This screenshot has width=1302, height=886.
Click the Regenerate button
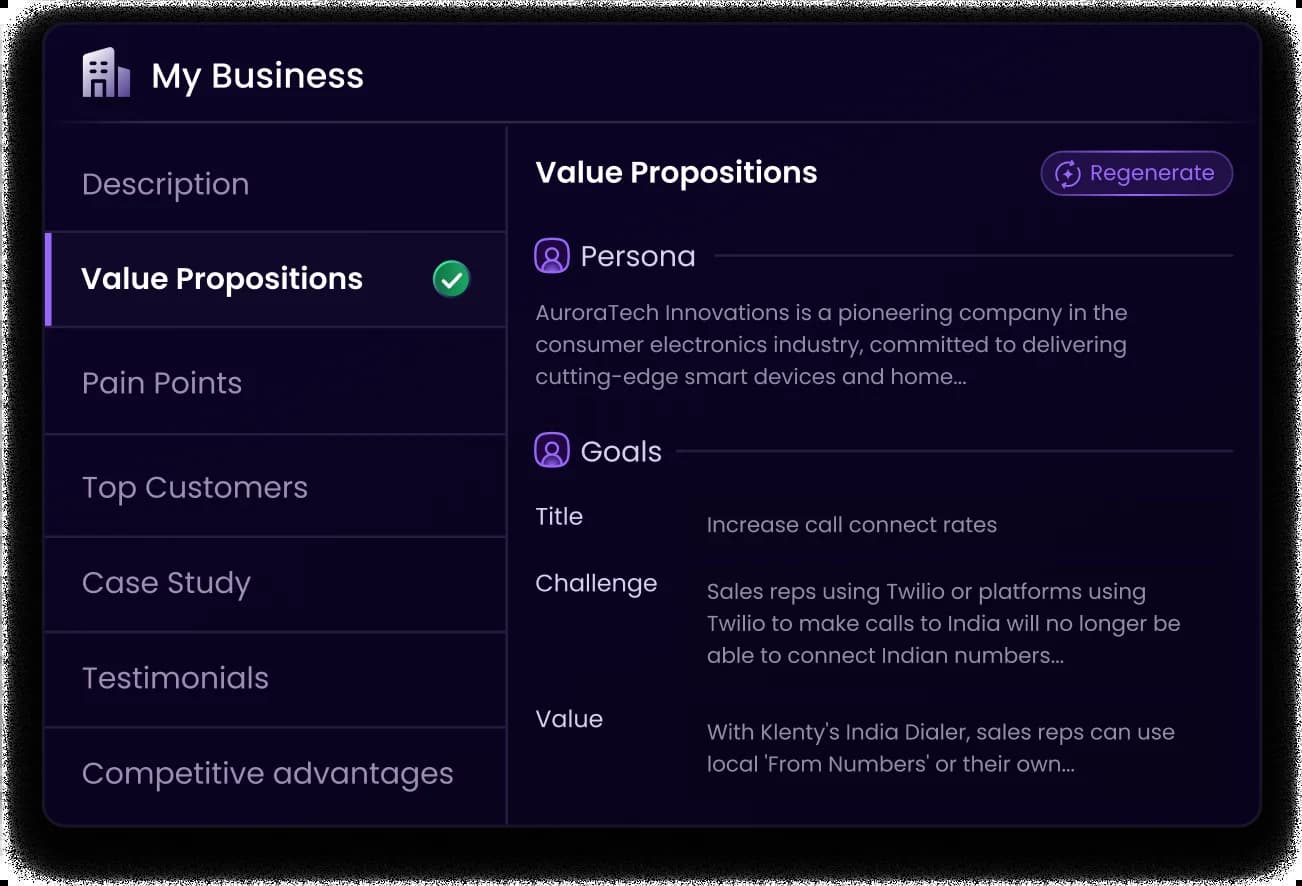pyautogui.click(x=1137, y=173)
